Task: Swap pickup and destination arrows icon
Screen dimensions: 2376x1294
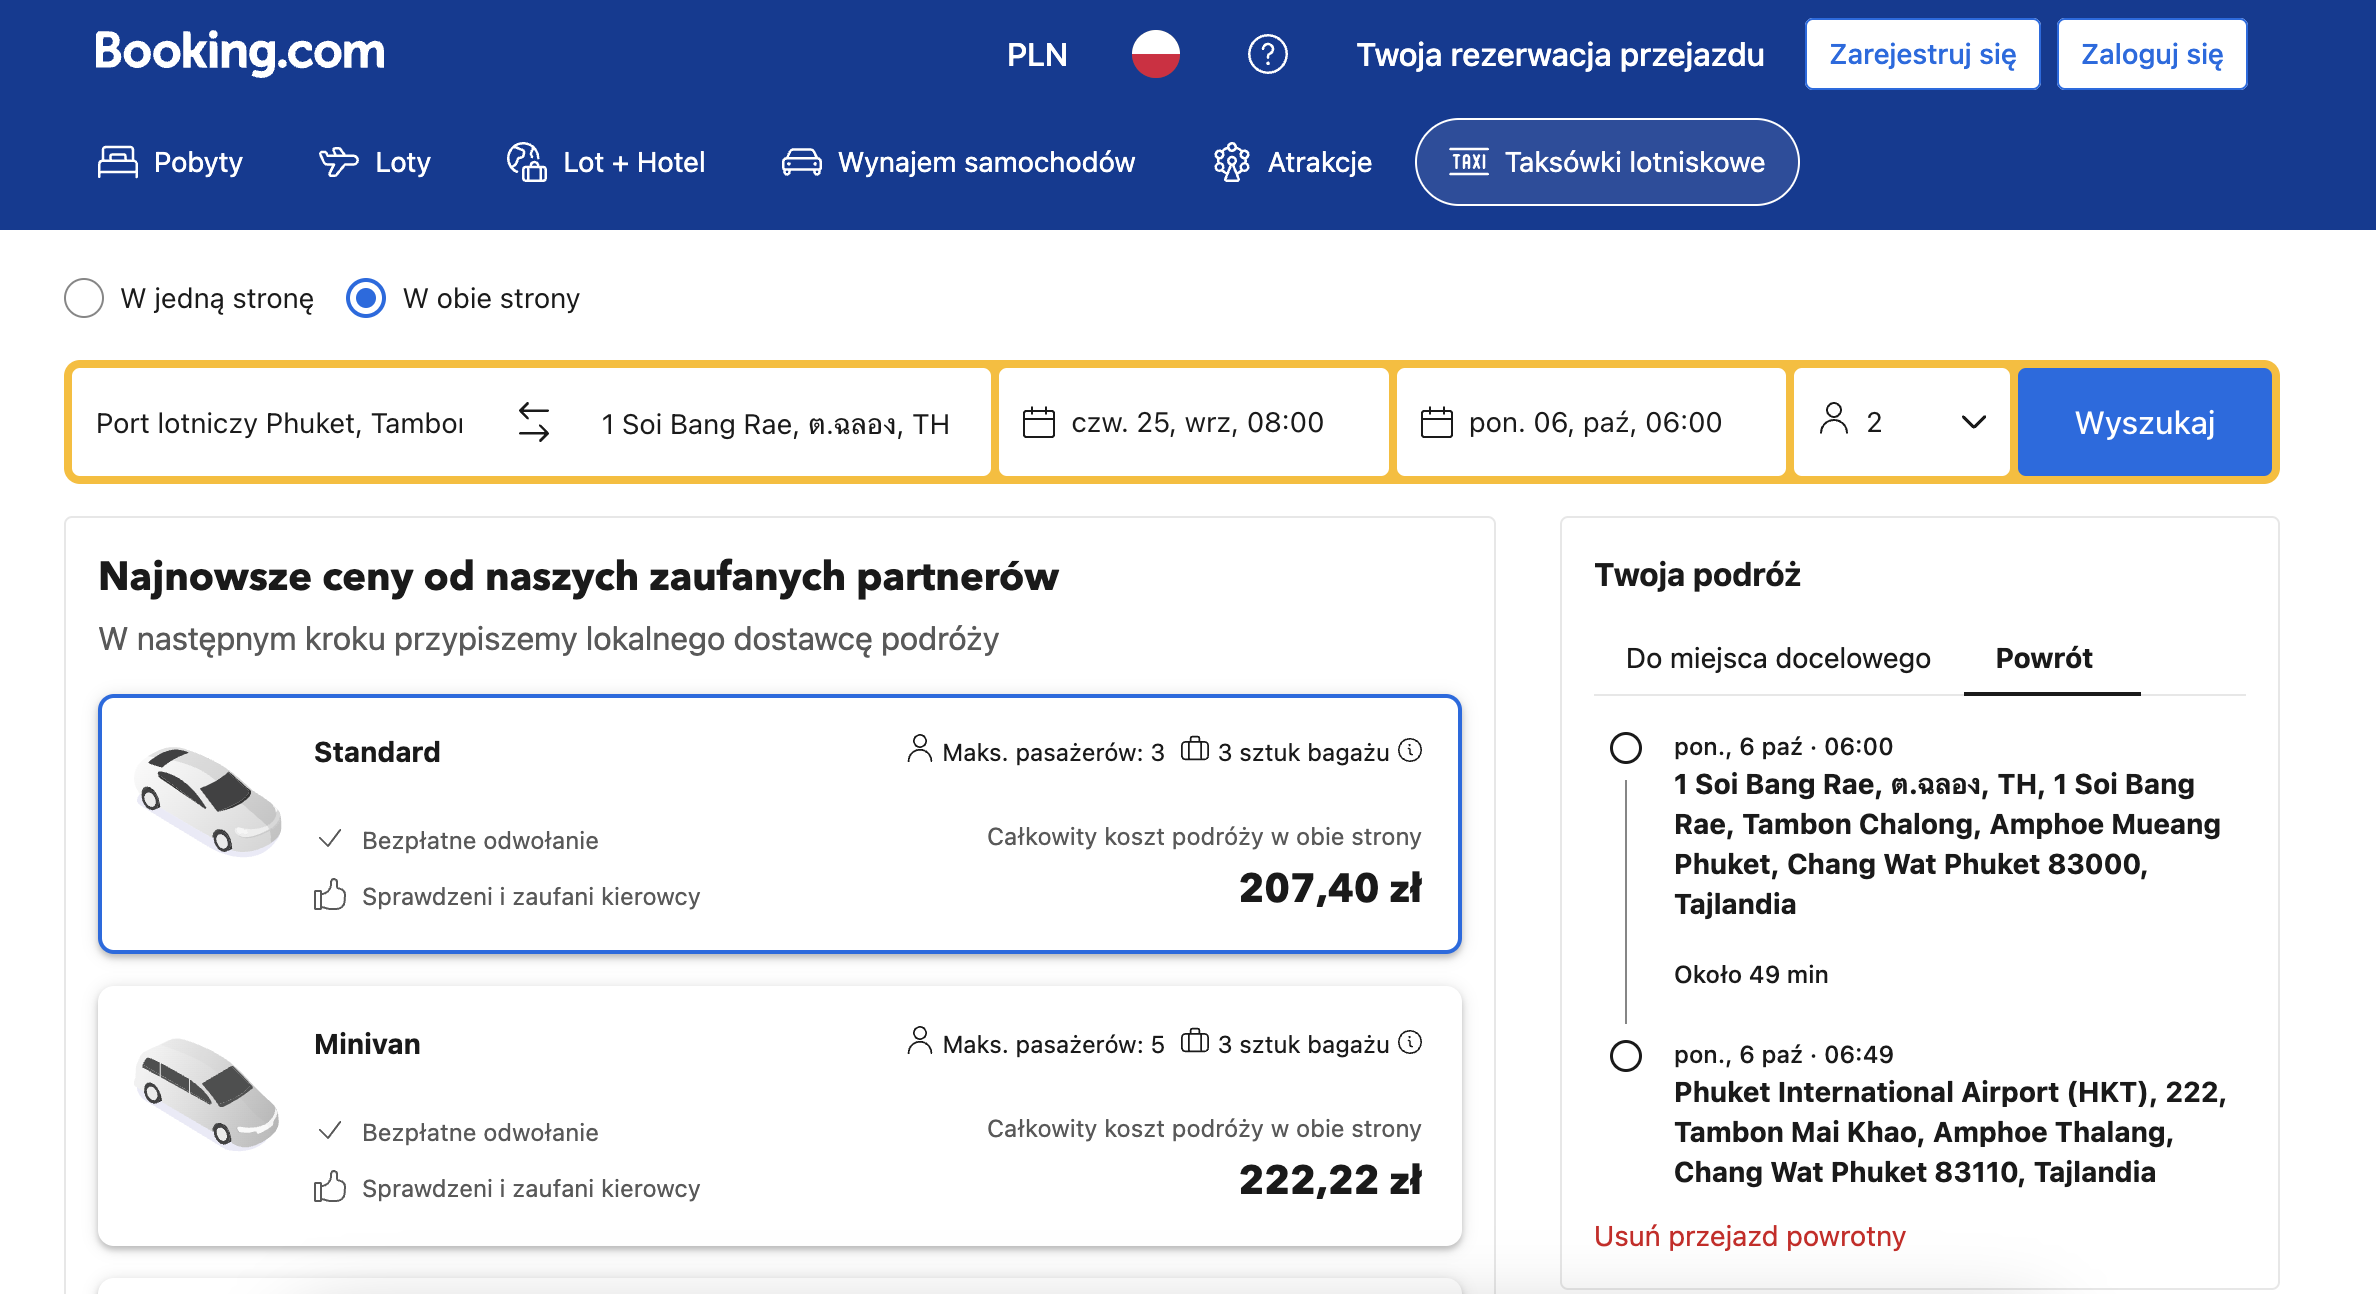Action: pyautogui.click(x=534, y=422)
